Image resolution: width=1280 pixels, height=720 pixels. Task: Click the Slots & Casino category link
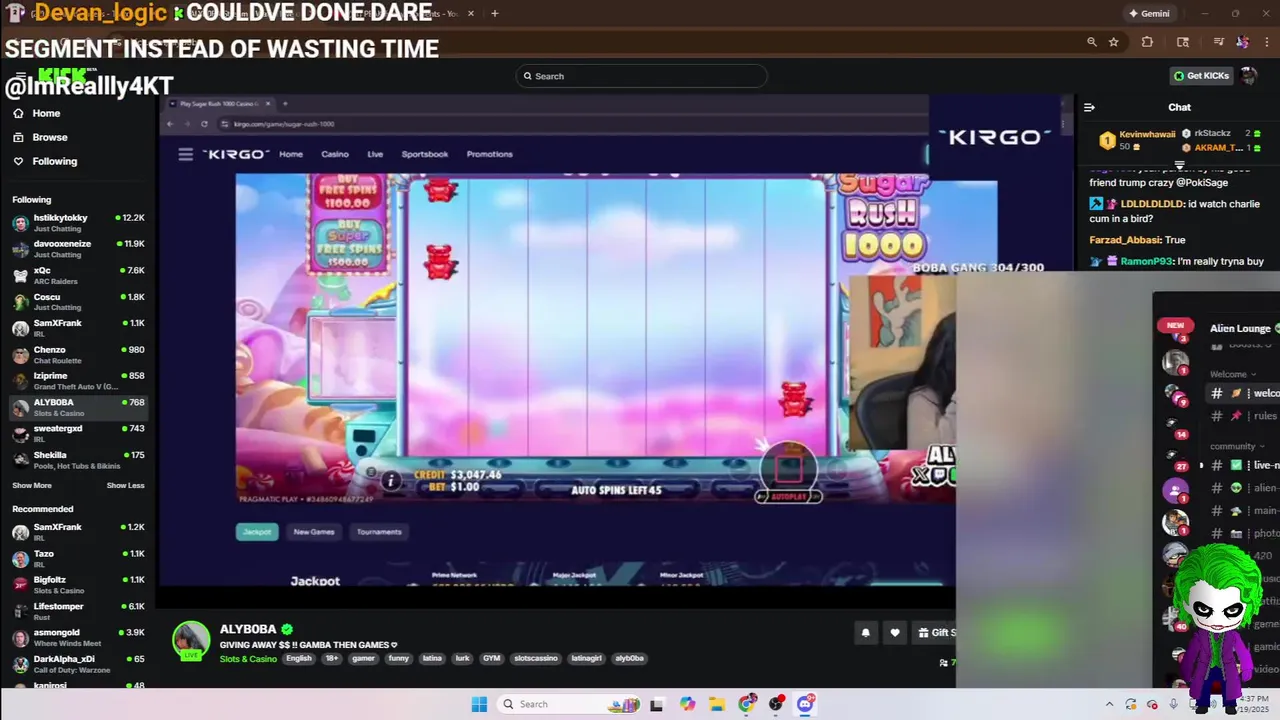point(248,659)
